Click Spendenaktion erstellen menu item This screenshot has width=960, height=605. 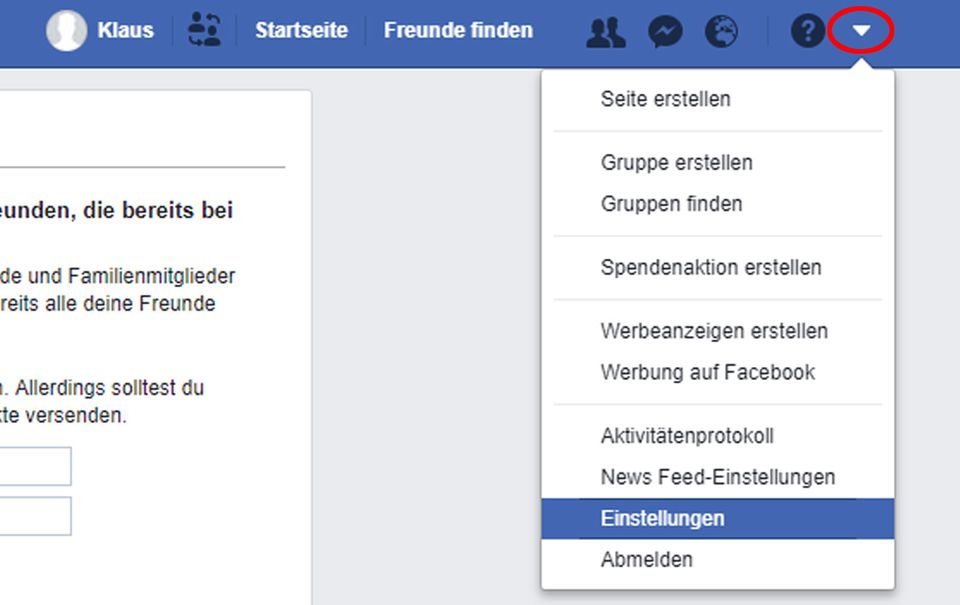click(711, 267)
